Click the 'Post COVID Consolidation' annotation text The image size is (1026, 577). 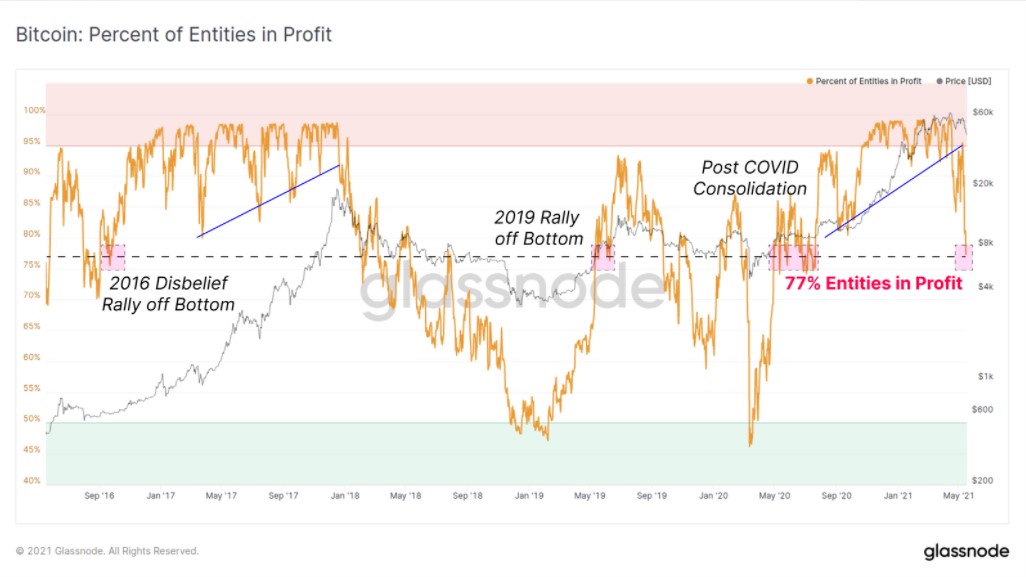point(750,178)
